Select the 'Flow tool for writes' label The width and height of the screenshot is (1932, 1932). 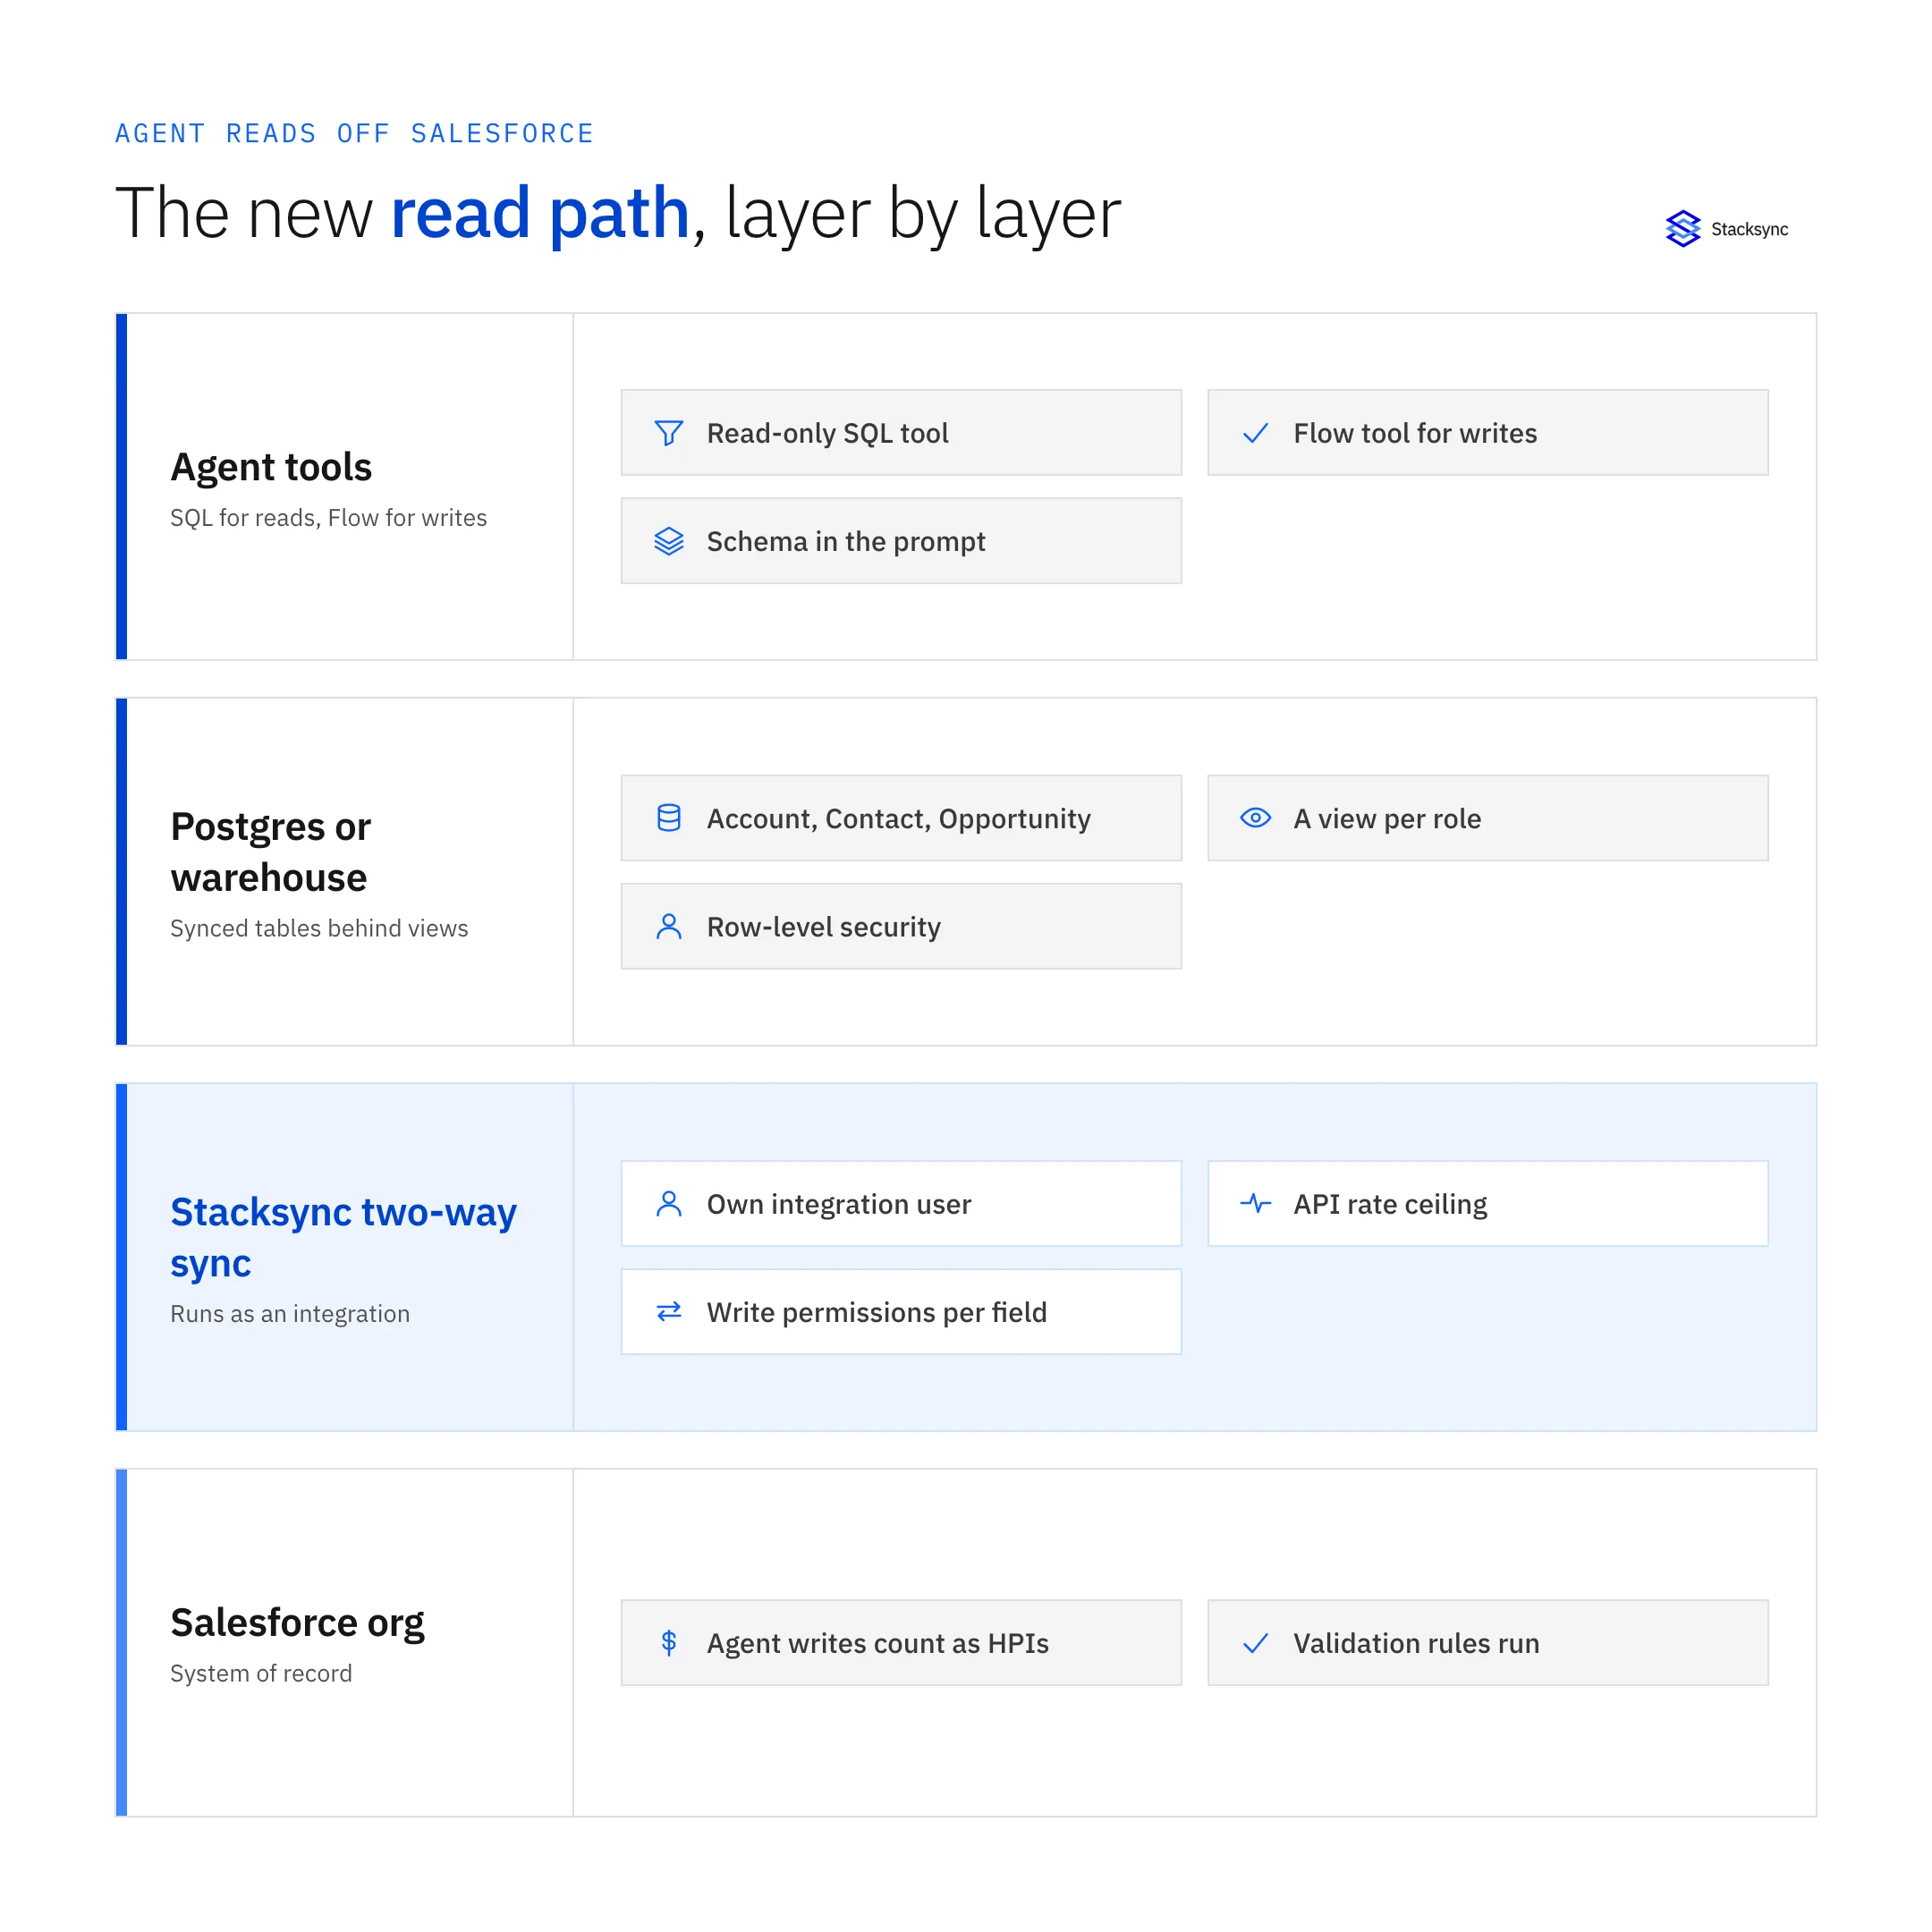point(1415,433)
